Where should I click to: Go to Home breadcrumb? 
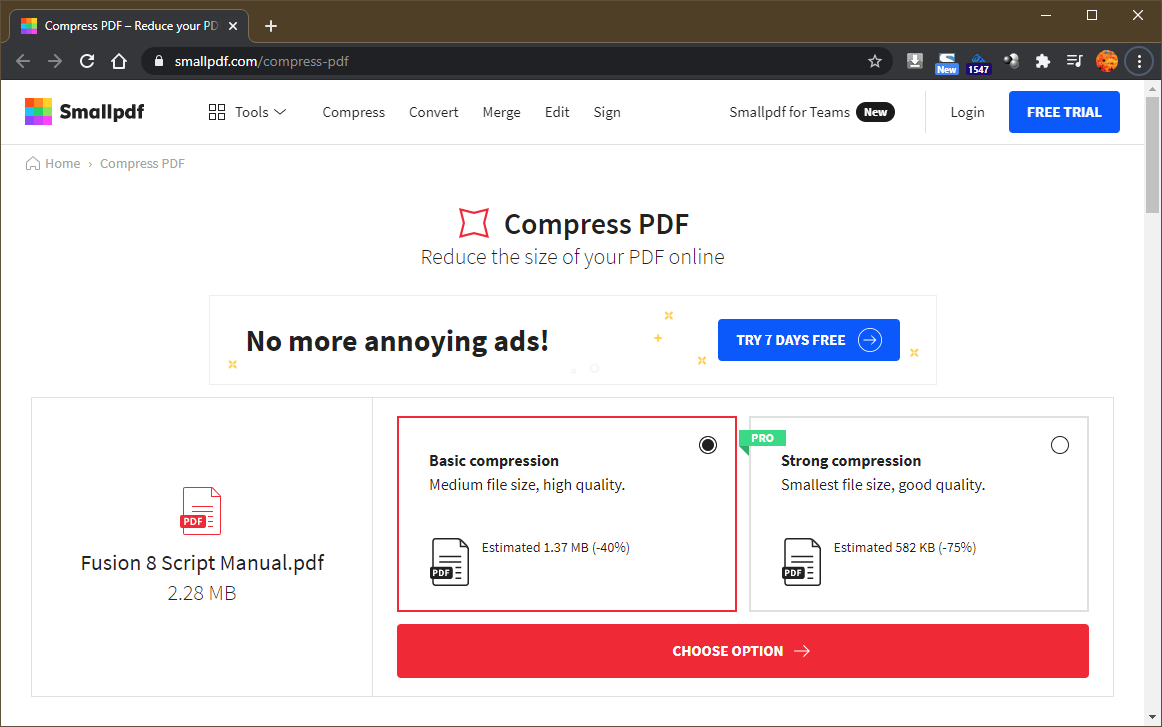click(x=53, y=163)
